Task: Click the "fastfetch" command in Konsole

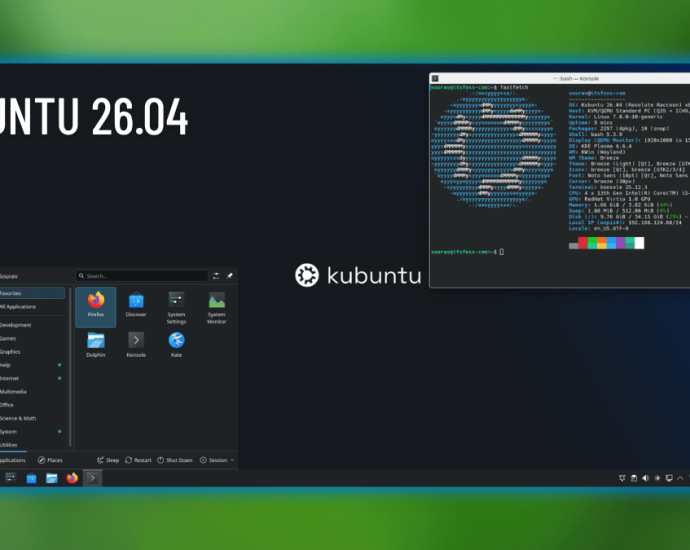Action: [x=514, y=88]
